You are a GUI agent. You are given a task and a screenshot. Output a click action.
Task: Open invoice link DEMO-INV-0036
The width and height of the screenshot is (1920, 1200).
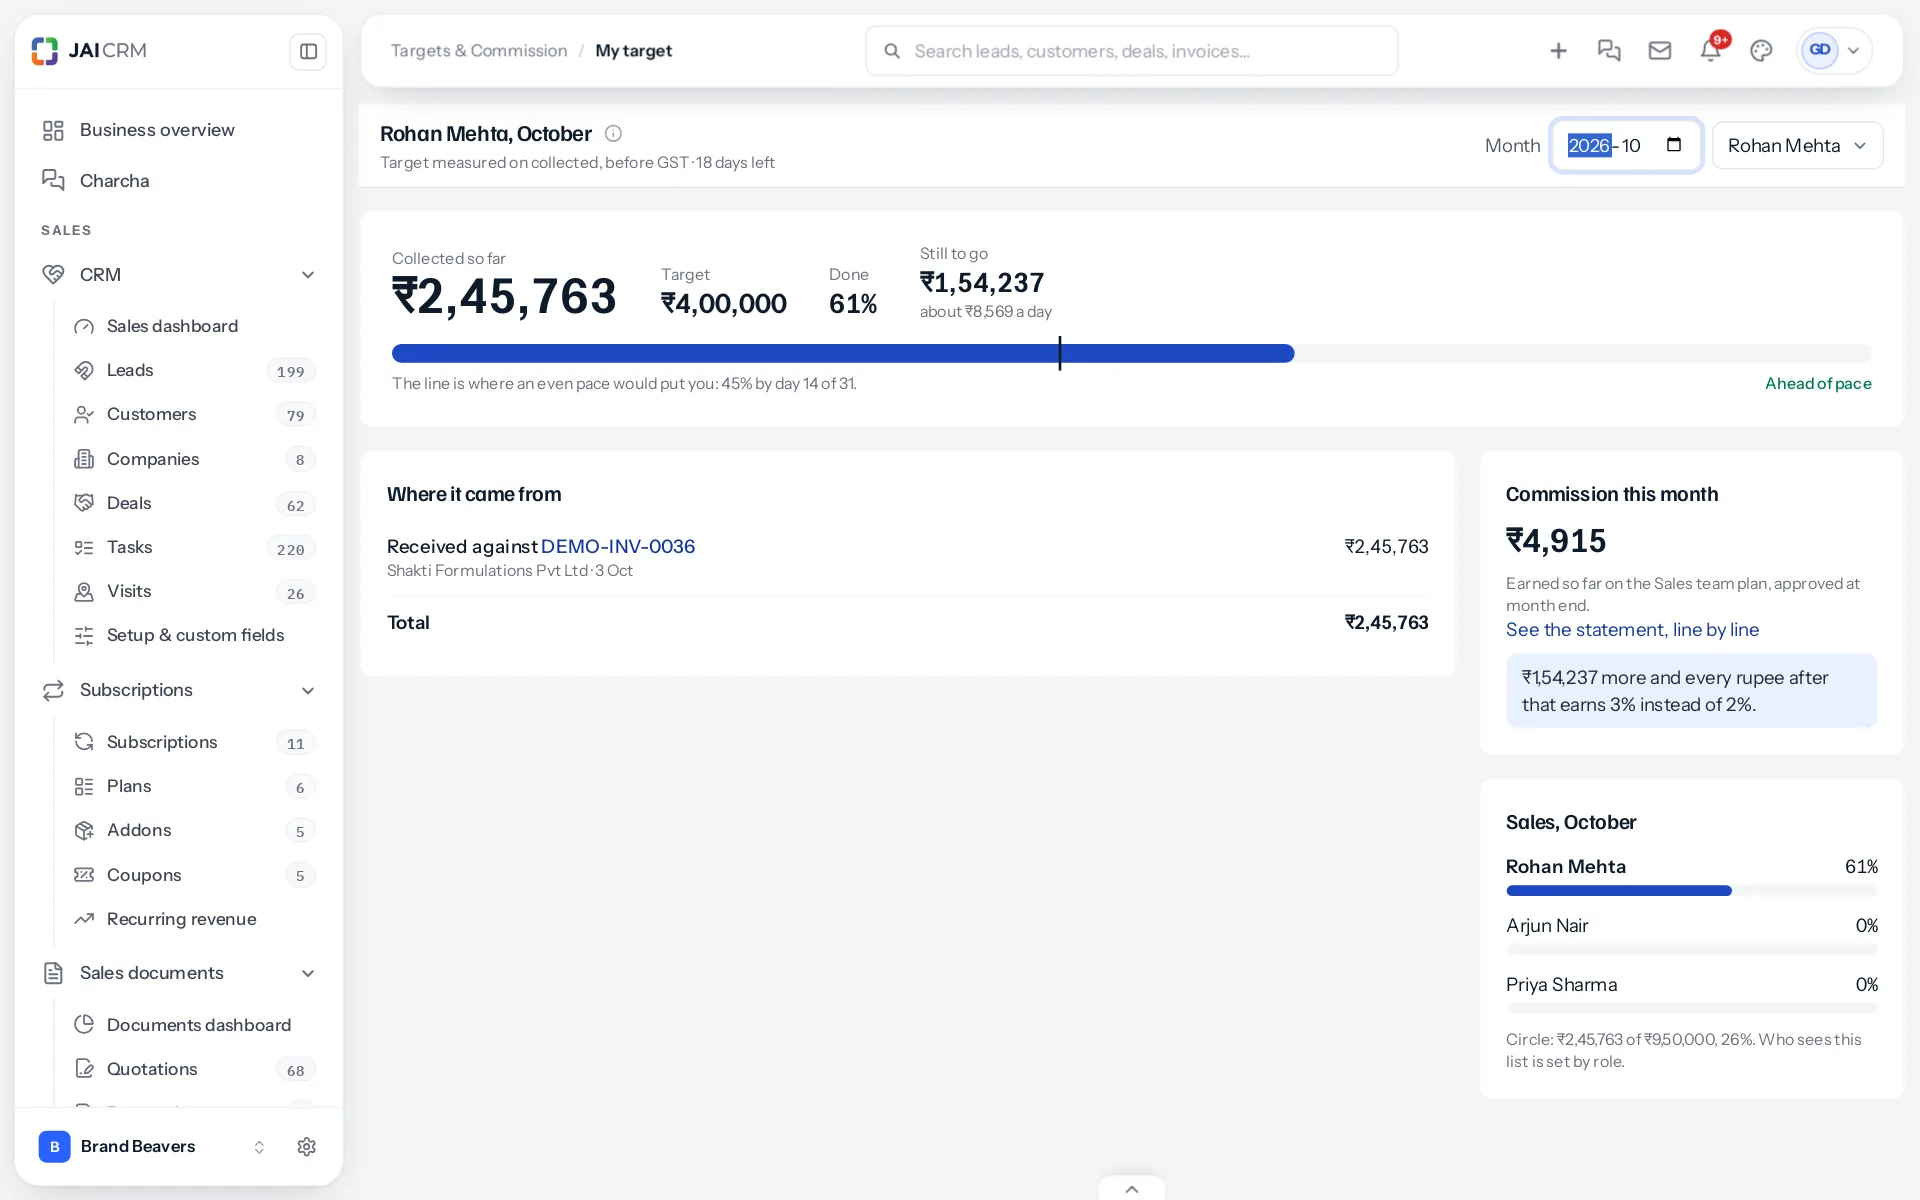(618, 546)
